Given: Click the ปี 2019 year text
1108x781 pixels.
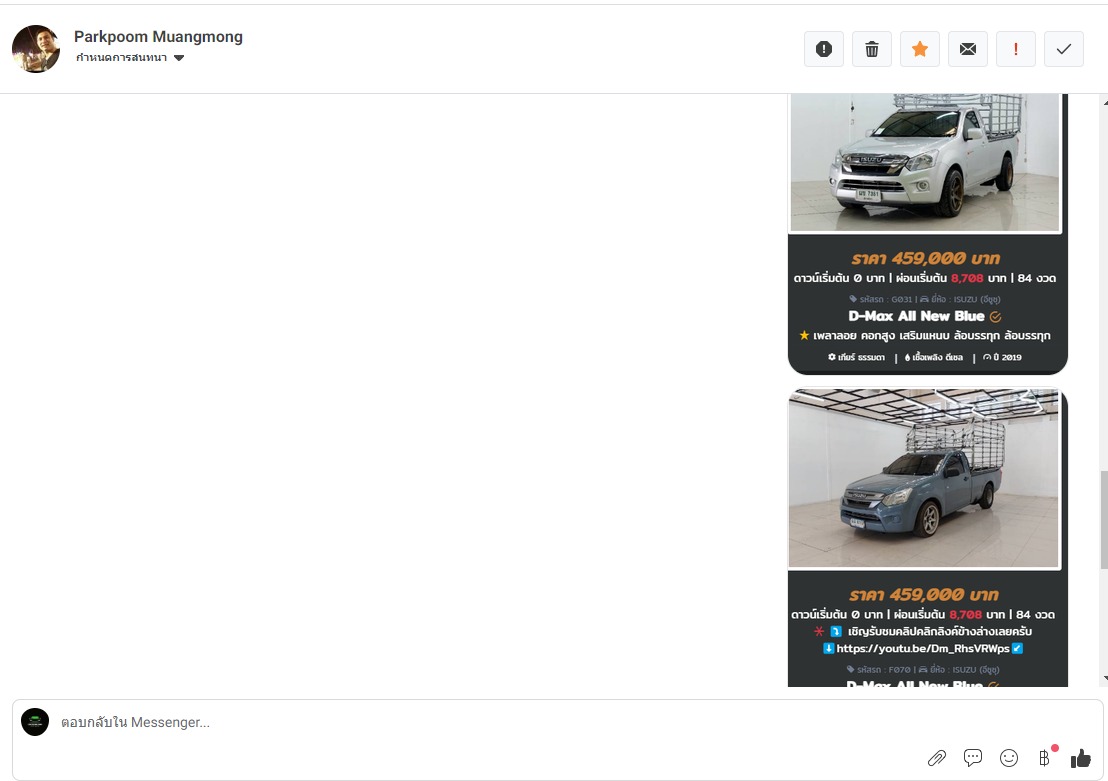Looking at the screenshot, I should pyautogui.click(x=1007, y=357).
